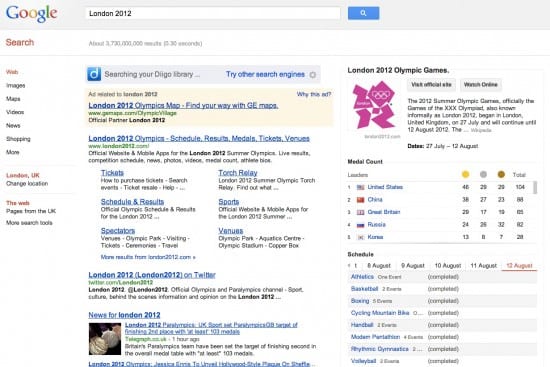The height and width of the screenshot is (367, 550).
Task: Open Modern Pentathlon in the schedule
Action: (x=375, y=337)
